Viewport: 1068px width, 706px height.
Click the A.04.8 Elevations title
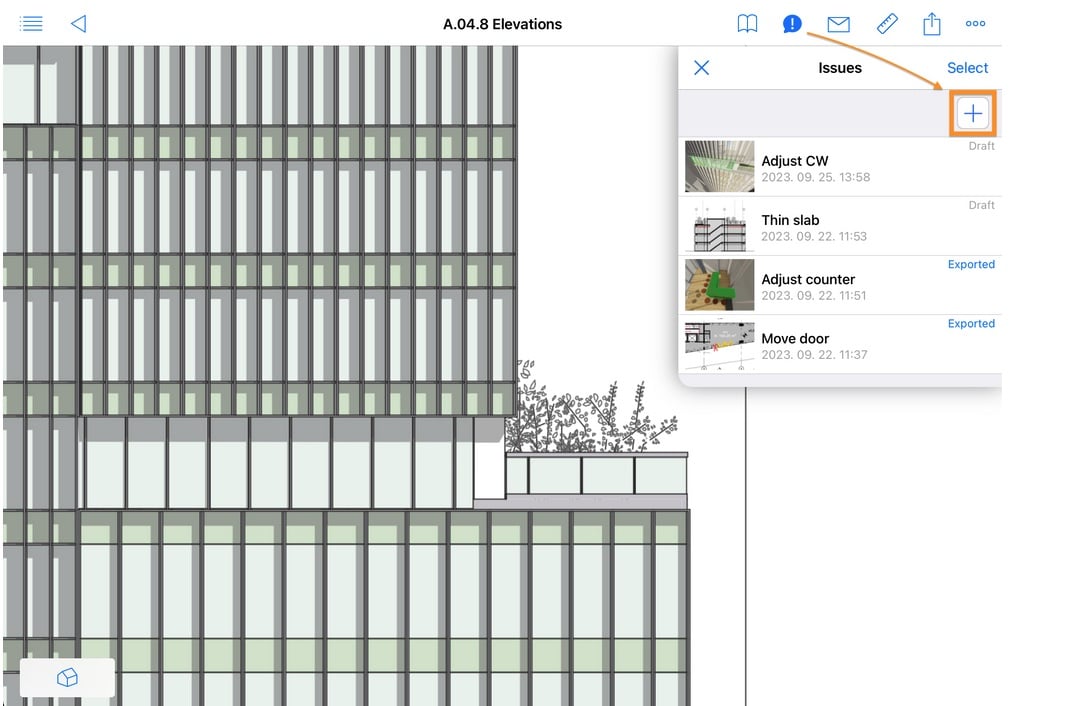pyautogui.click(x=504, y=23)
